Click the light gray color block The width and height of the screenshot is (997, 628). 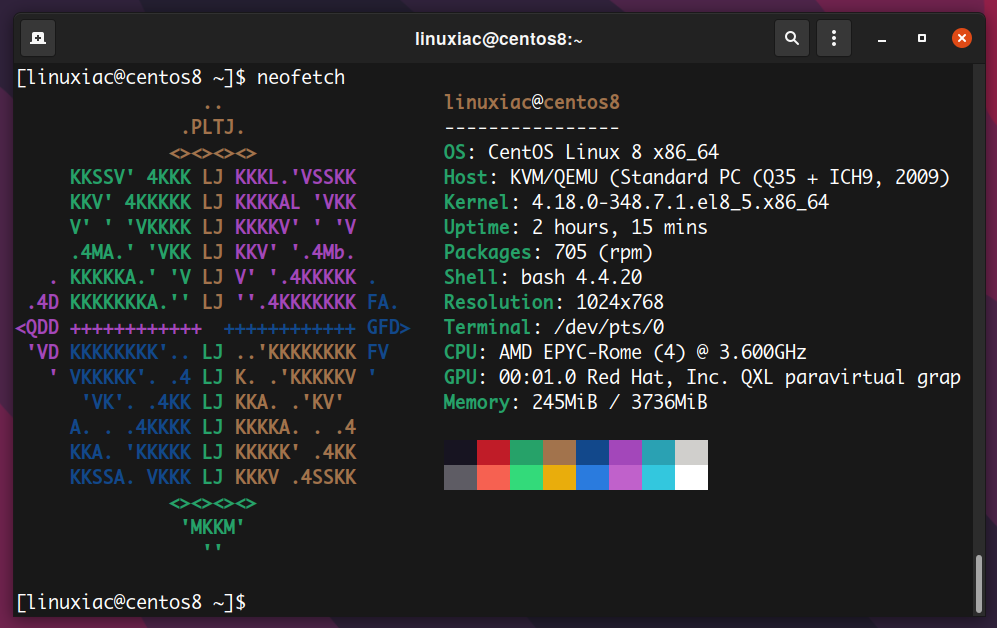pos(692,453)
